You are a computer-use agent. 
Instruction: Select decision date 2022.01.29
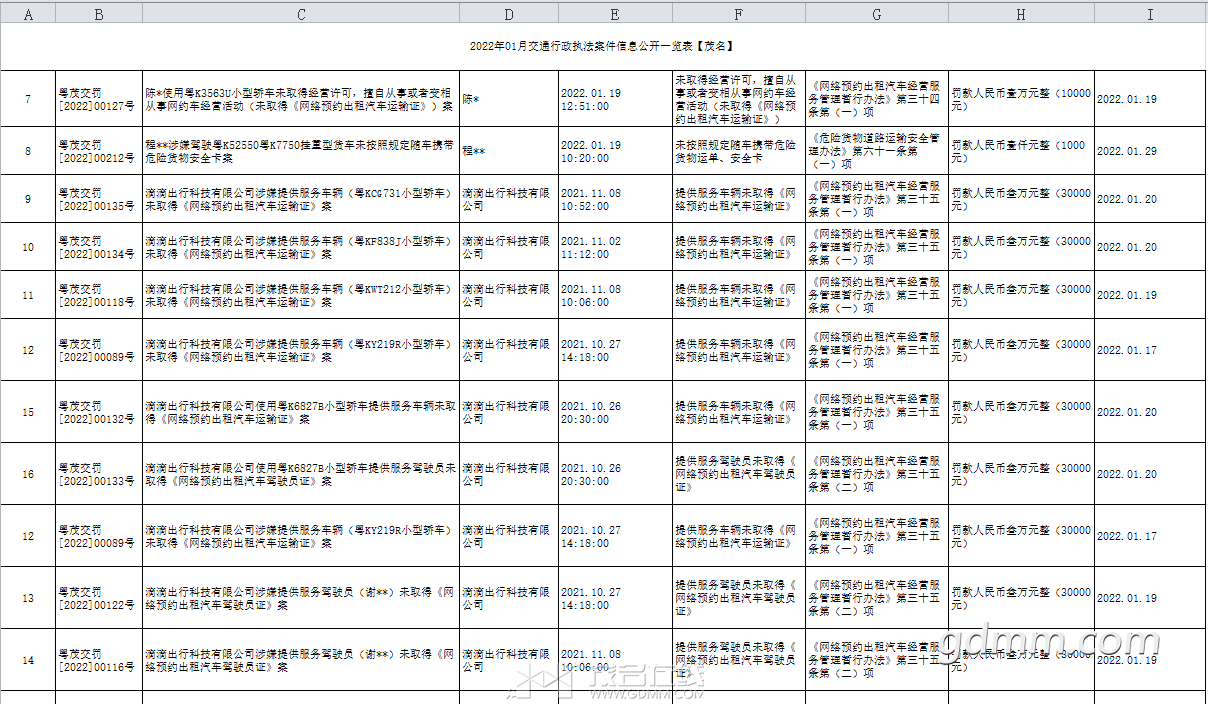(1151, 151)
